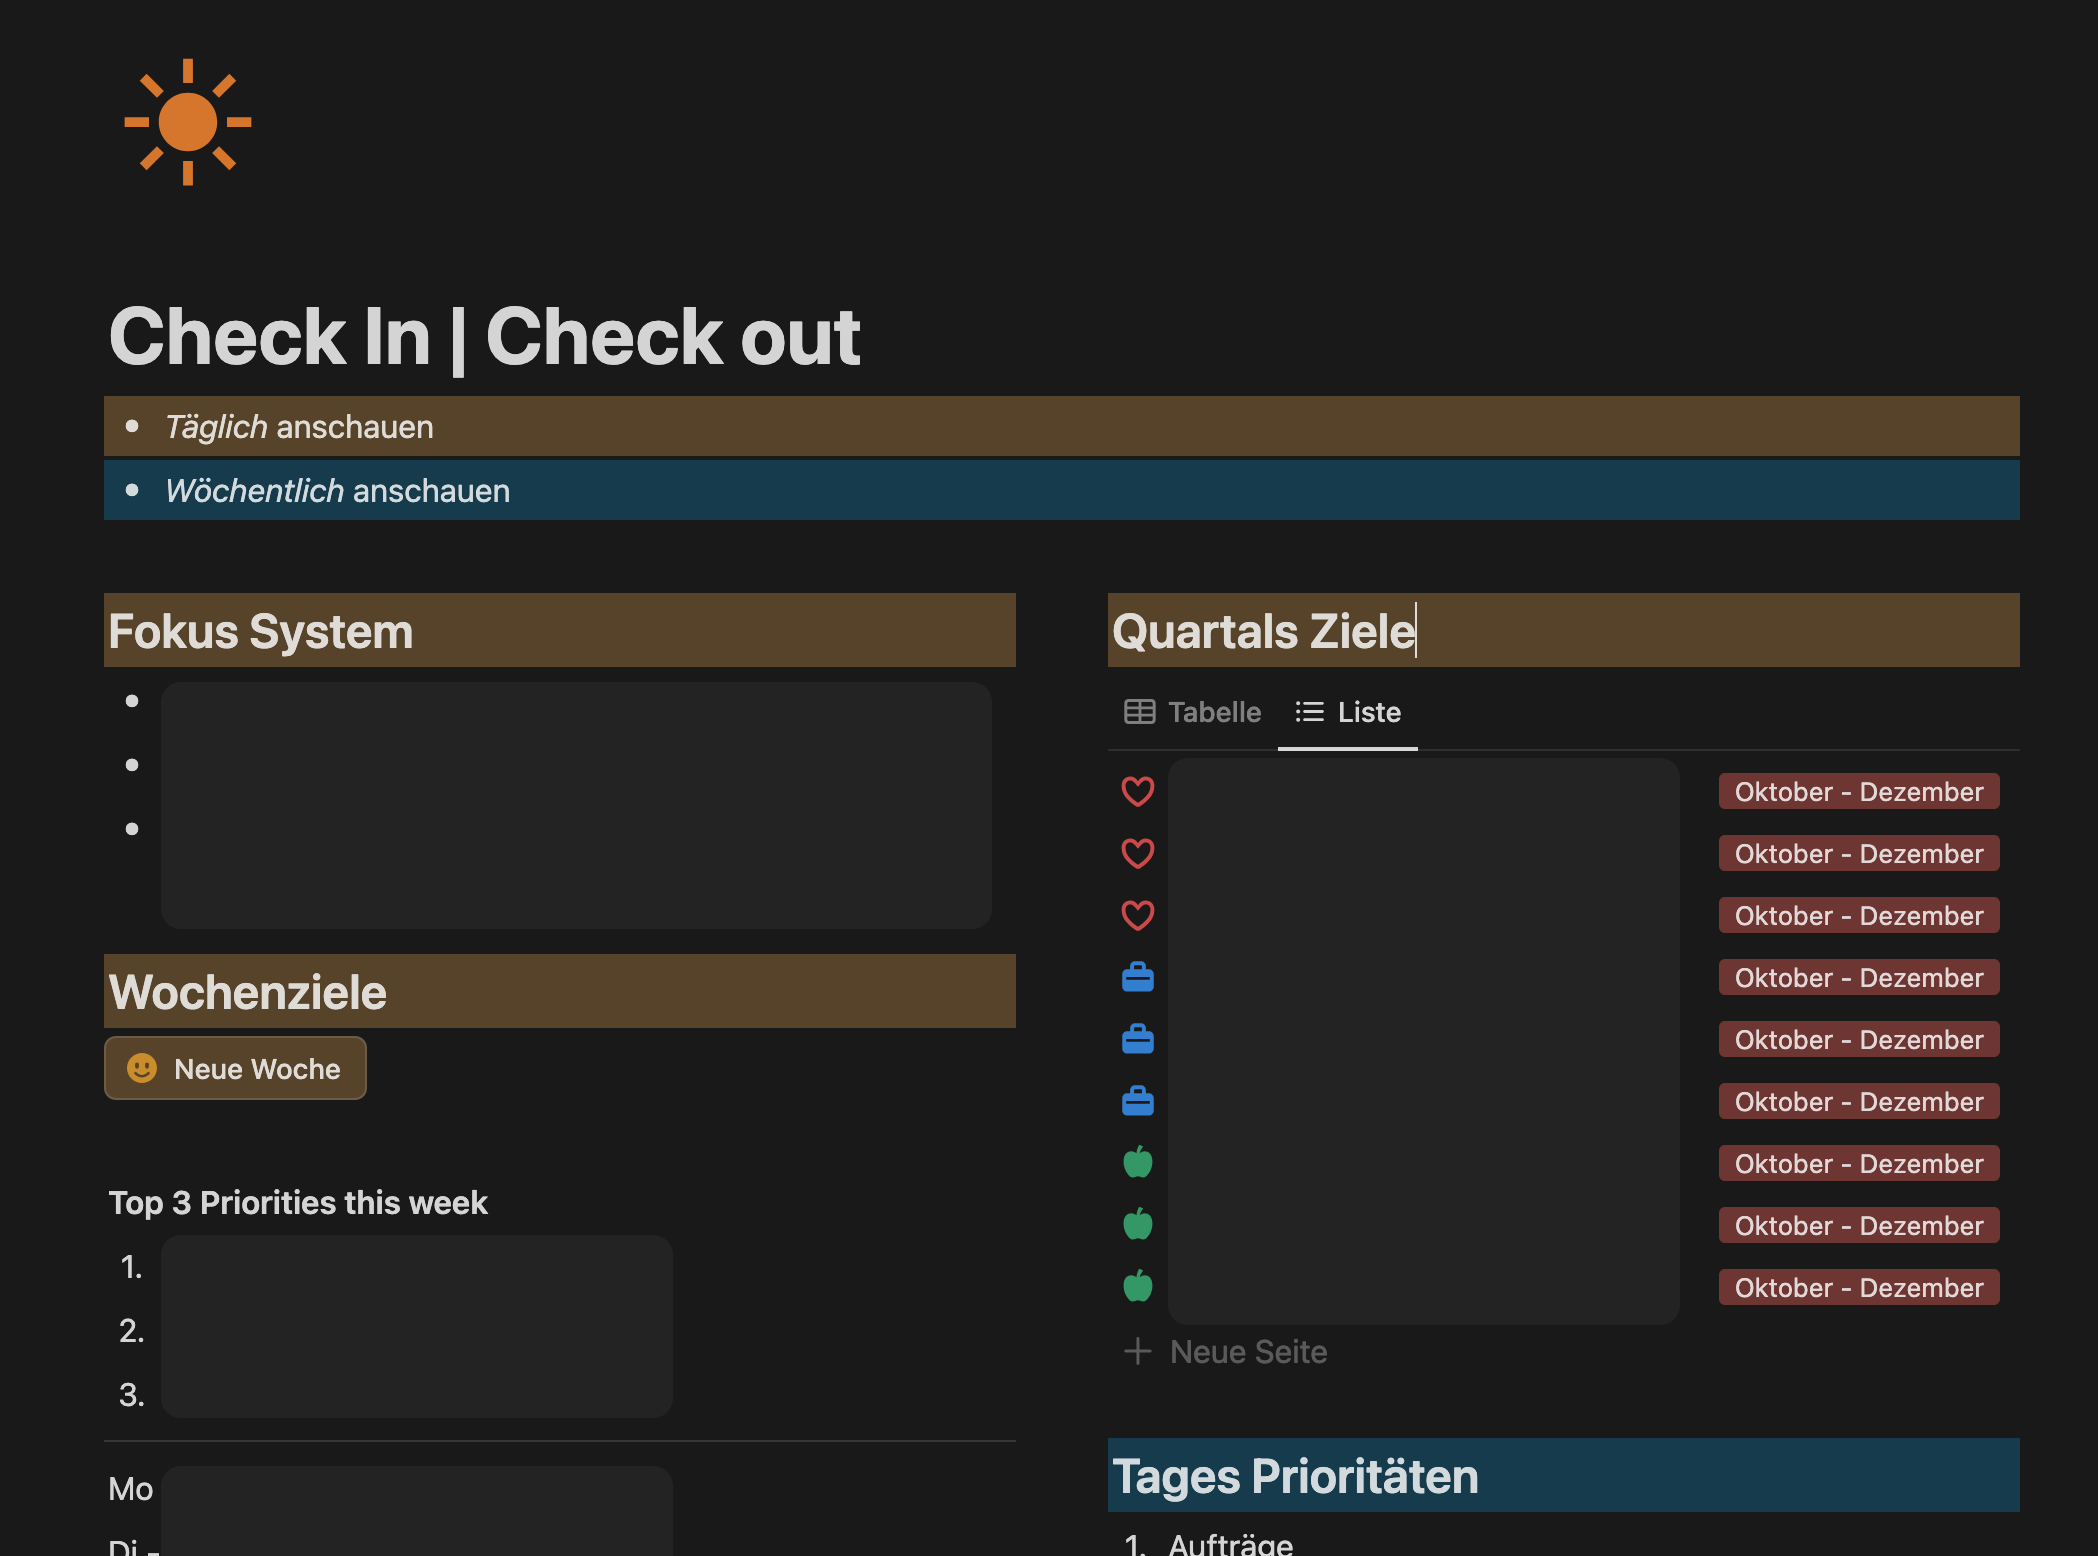Screen dimensions: 2098x1556
Task: Click Oktober - Dezember tag on first briefcase row
Action: 1859,977
